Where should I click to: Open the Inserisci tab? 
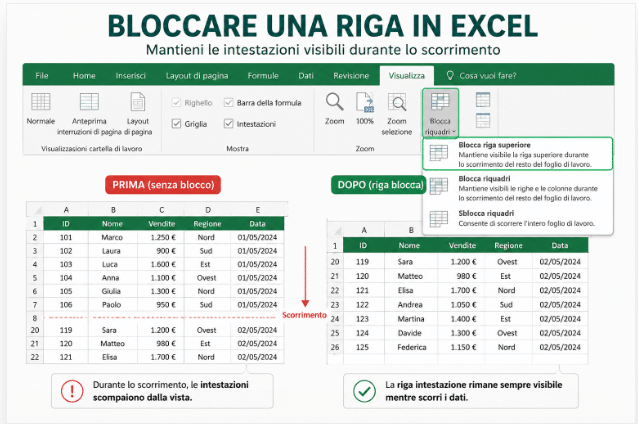(130, 76)
